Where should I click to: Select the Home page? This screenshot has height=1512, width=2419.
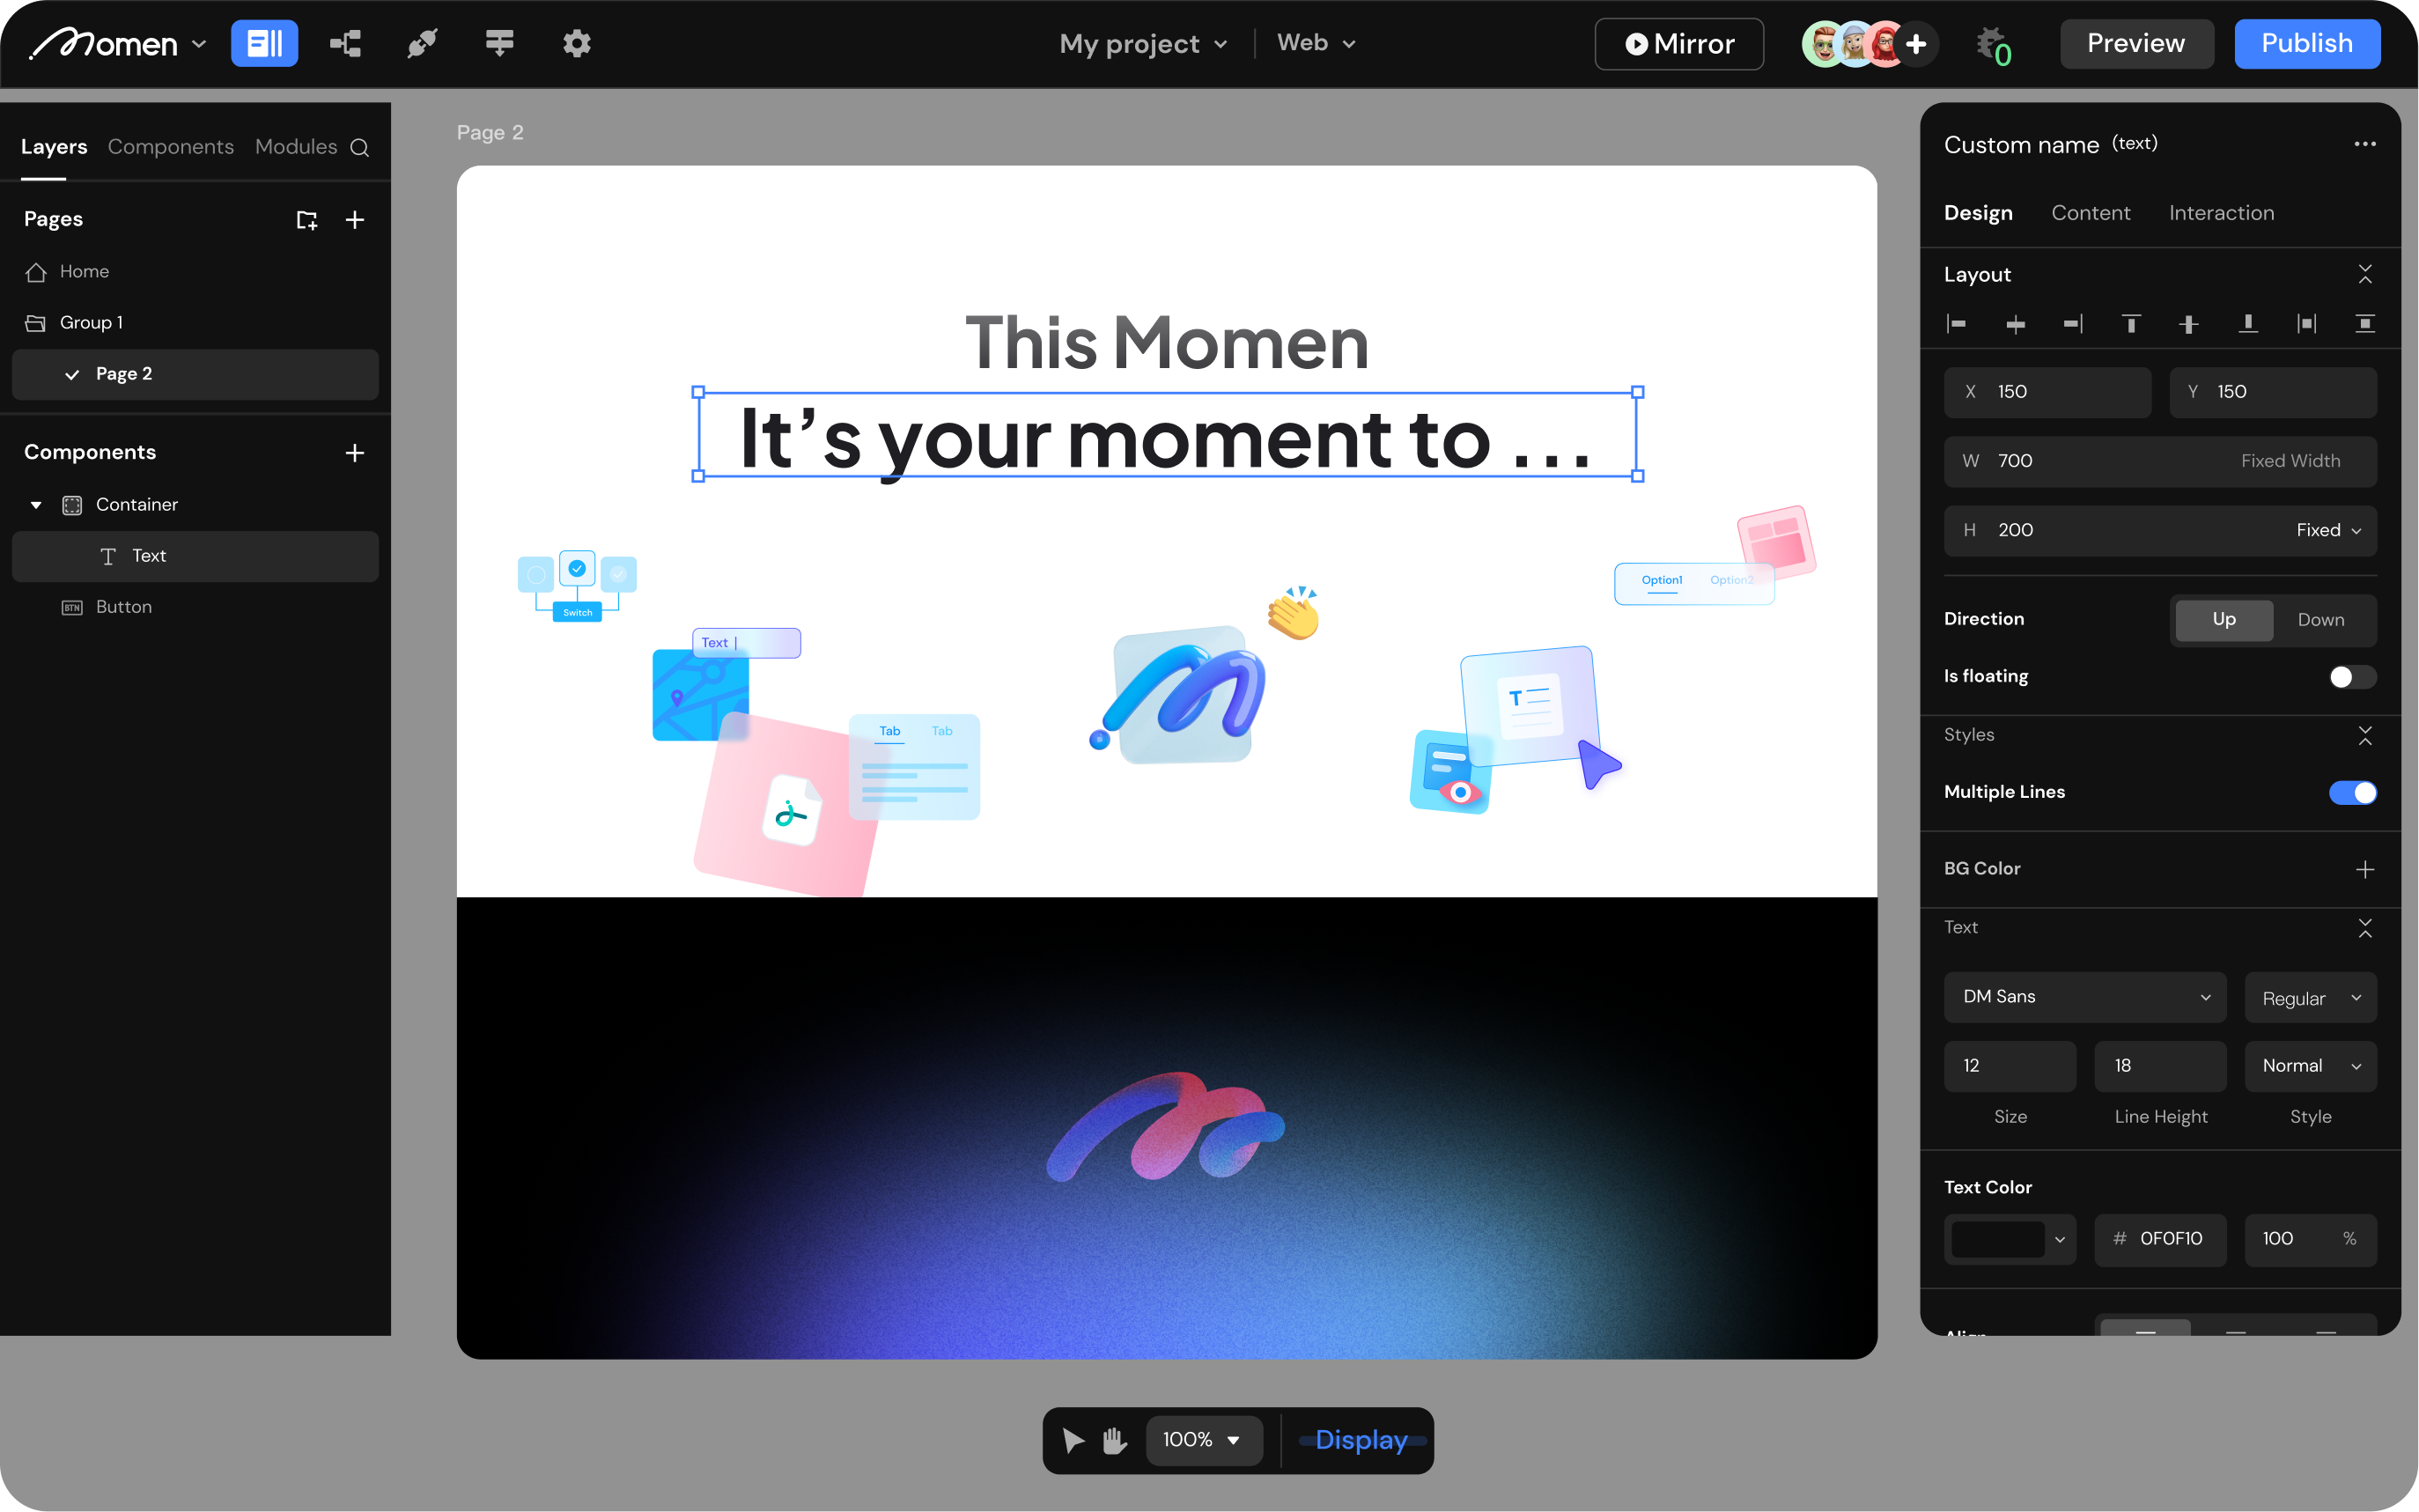[195, 272]
